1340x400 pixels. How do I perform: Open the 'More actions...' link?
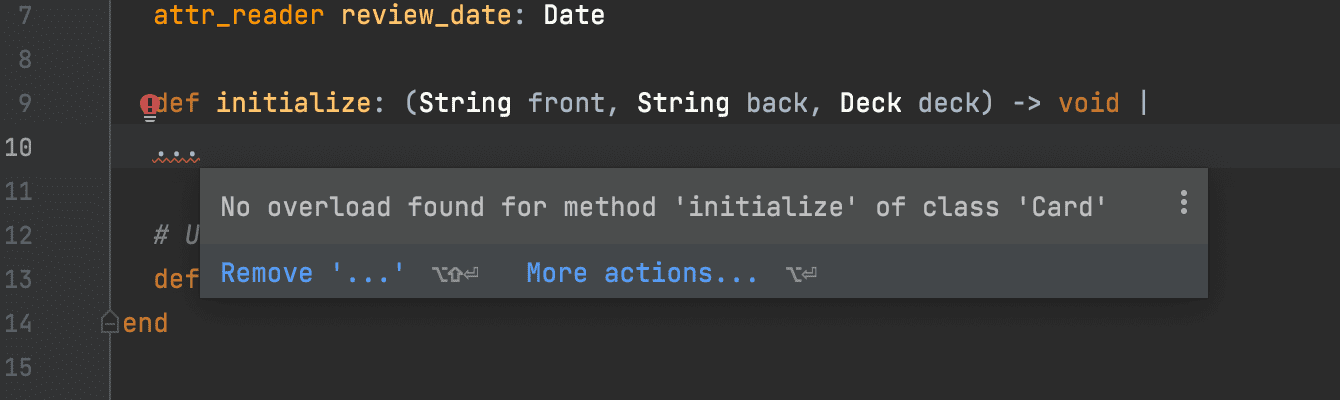pos(642,273)
